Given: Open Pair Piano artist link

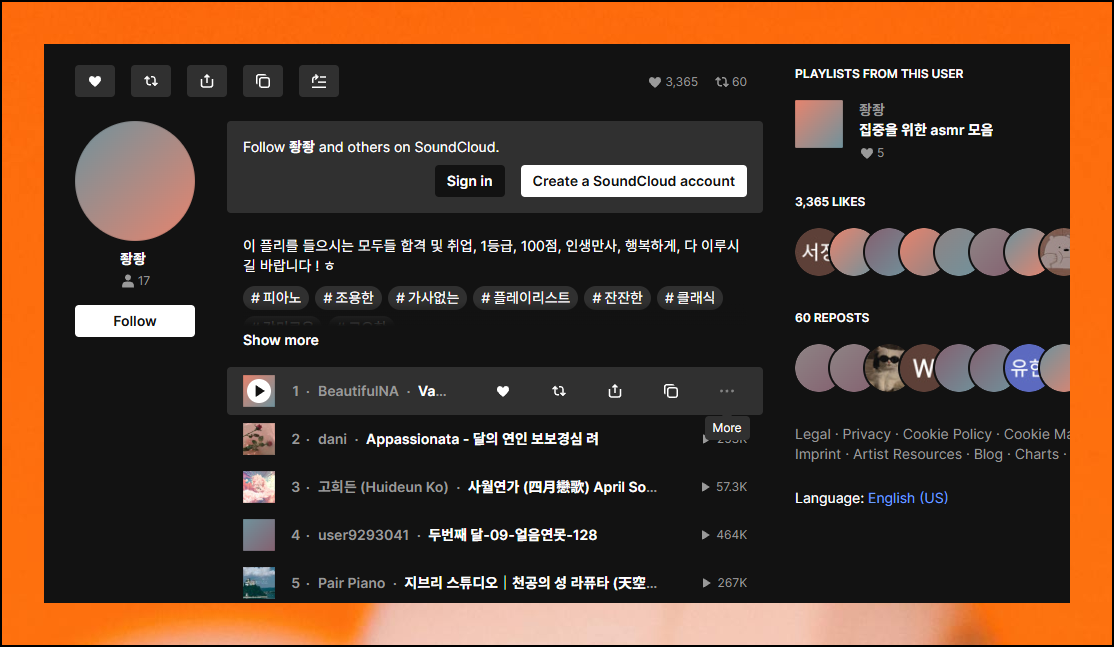Looking at the screenshot, I should 351,583.
